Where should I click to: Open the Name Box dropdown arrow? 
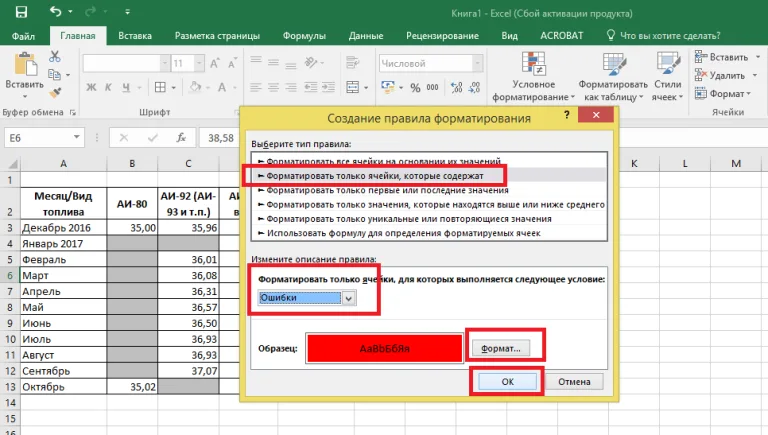point(76,137)
